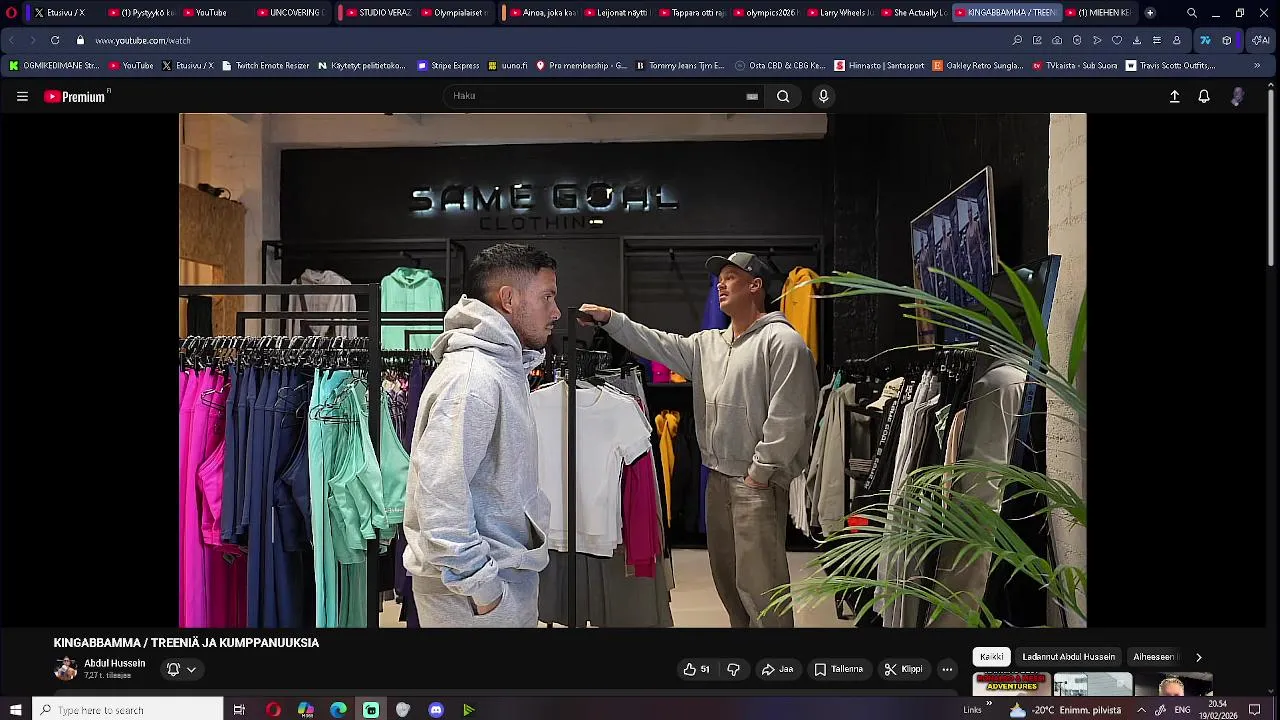The width and height of the screenshot is (1280, 720).
Task: Open the extensions cube icon
Action: point(1227,40)
